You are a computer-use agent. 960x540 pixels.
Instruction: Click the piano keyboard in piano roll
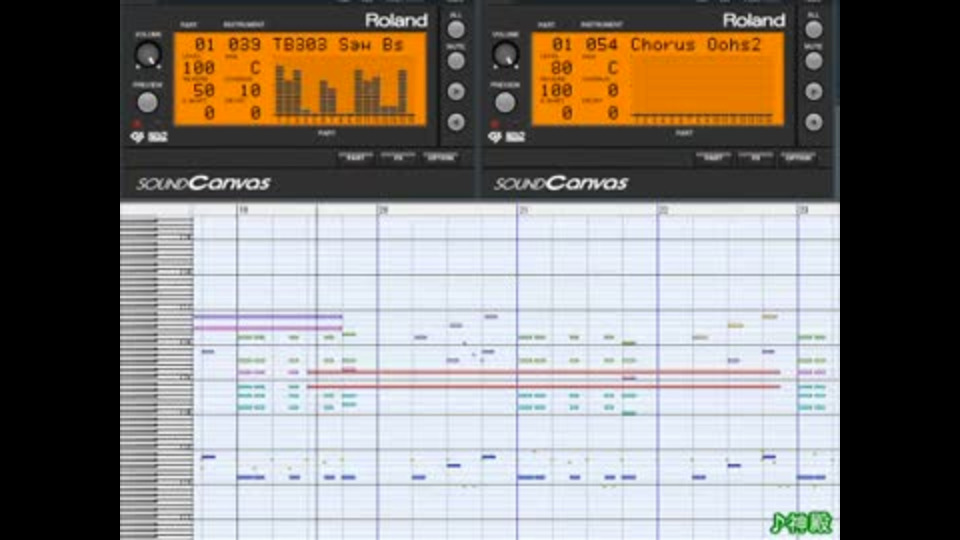pos(157,377)
